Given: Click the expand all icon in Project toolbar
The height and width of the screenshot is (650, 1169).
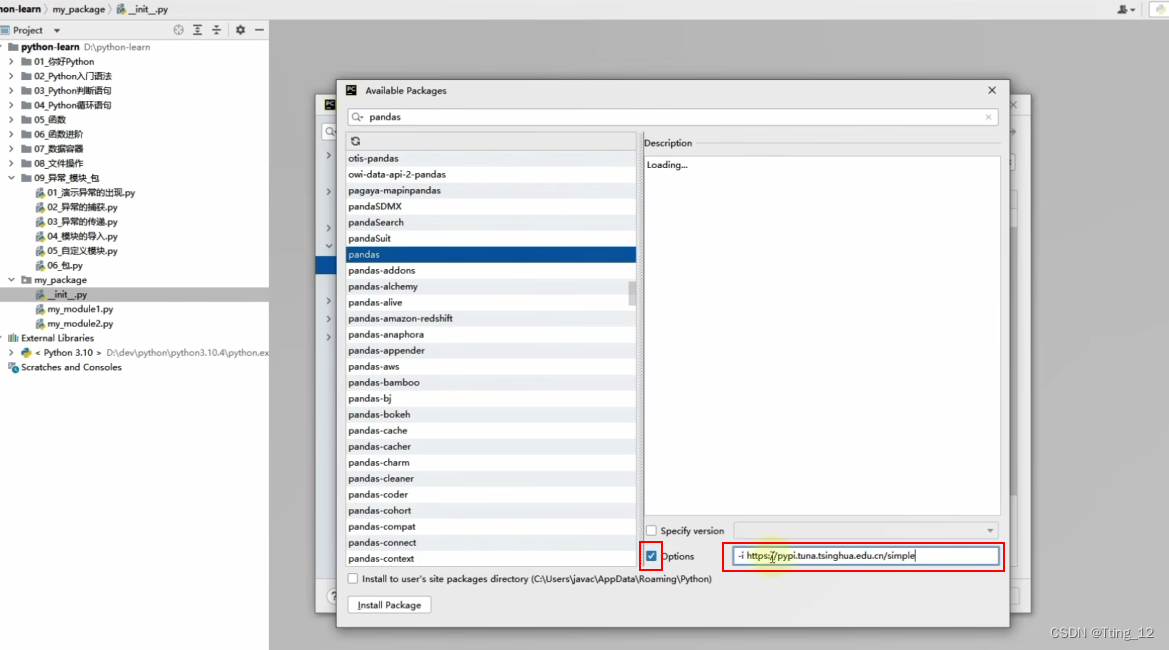Looking at the screenshot, I should (x=198, y=30).
